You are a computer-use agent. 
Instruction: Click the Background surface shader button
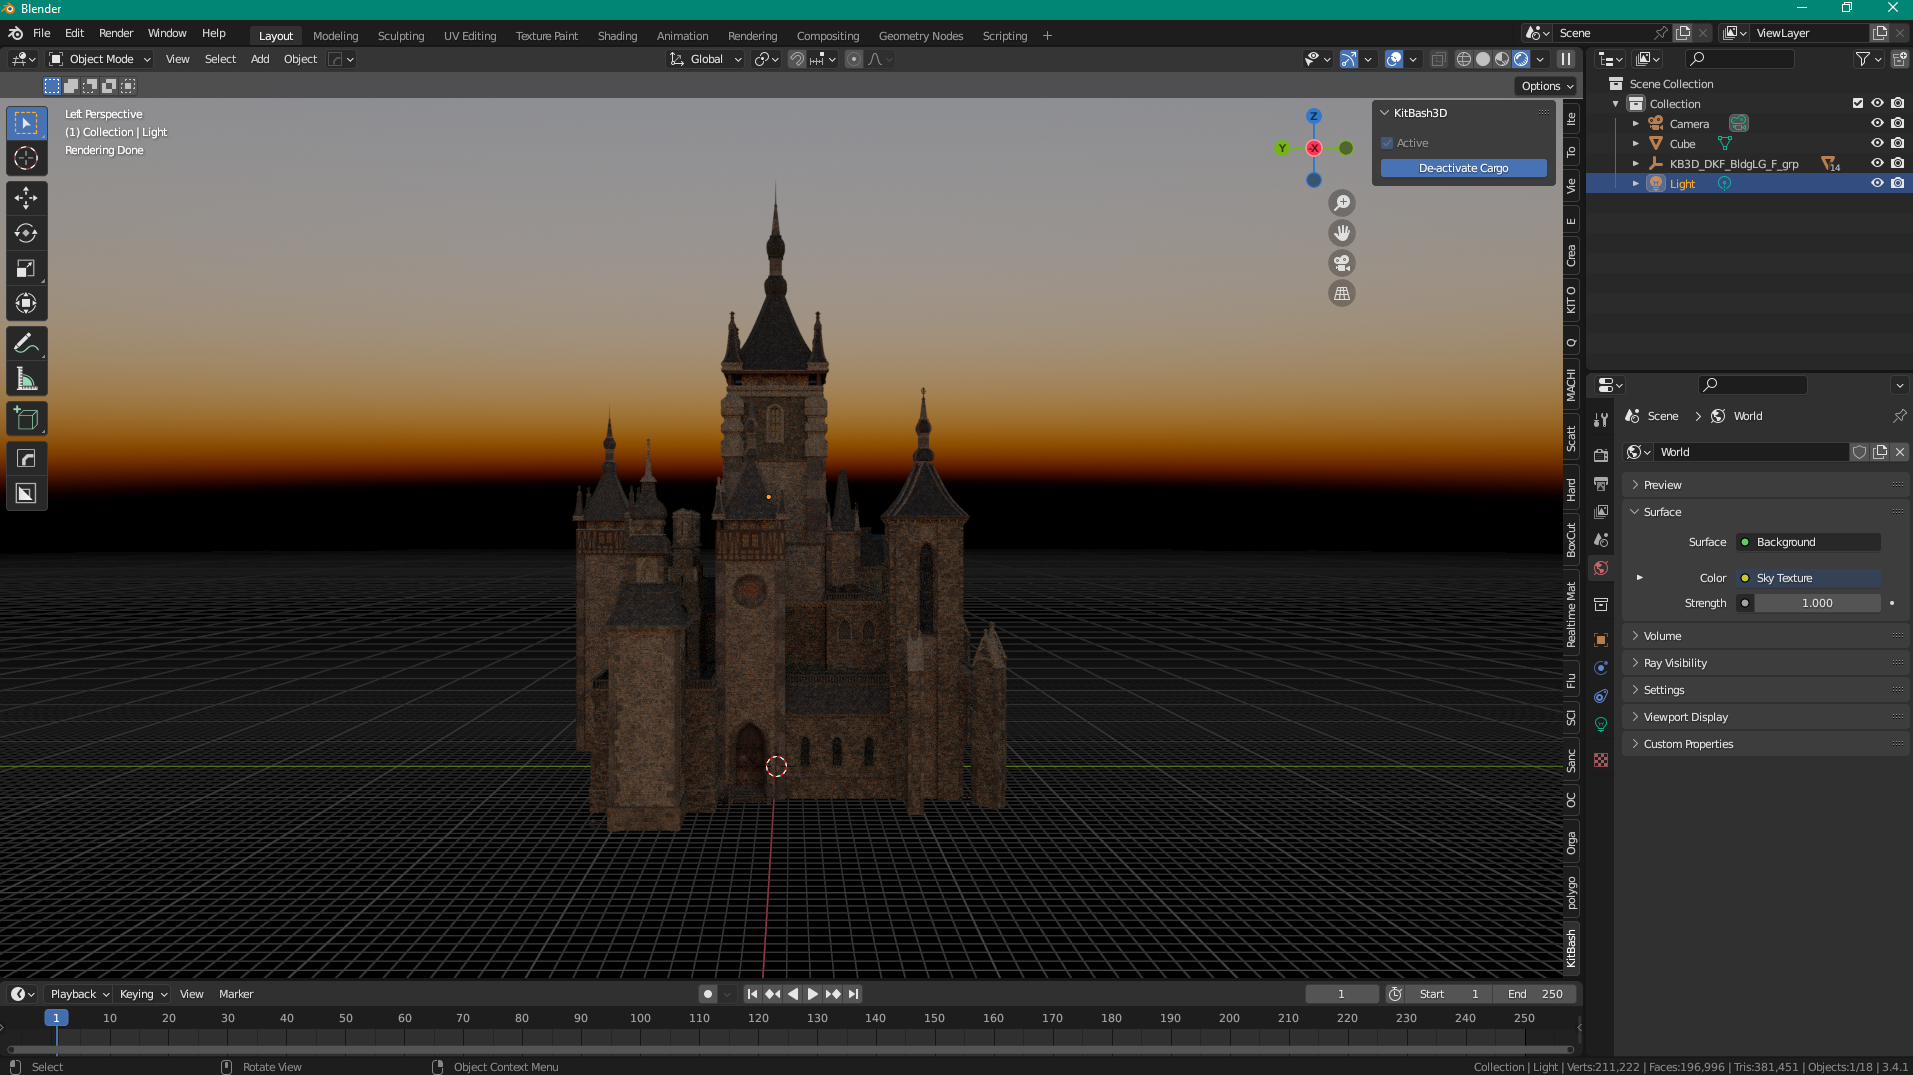pyautogui.click(x=1808, y=542)
